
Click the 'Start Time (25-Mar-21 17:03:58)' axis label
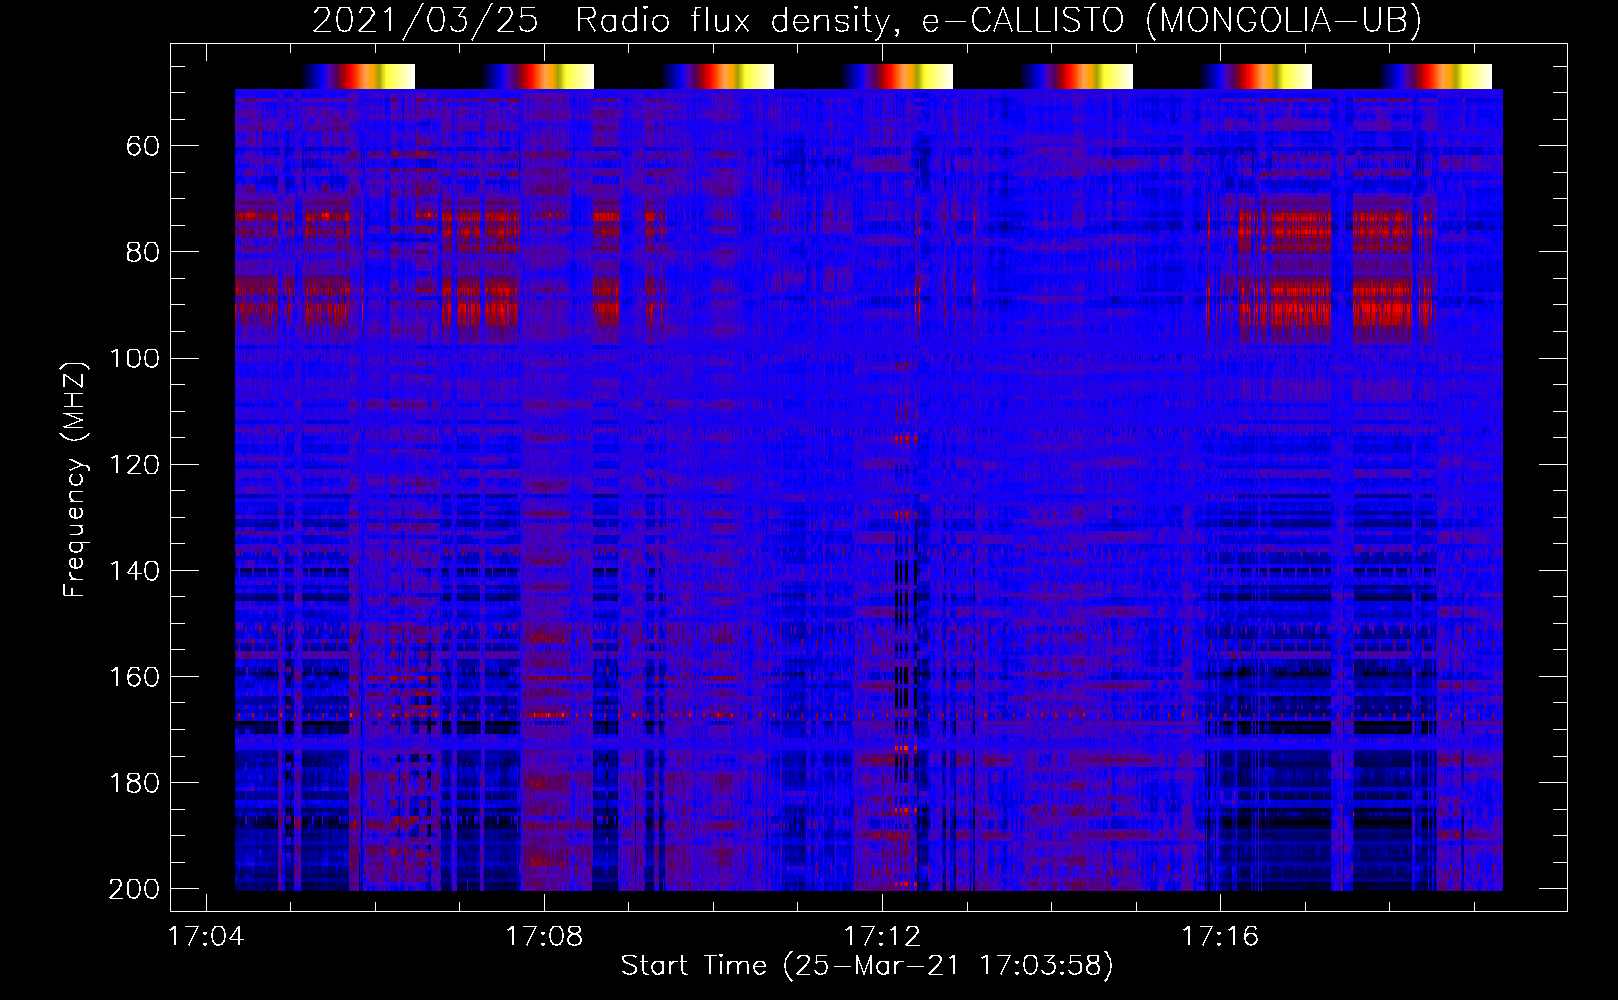point(867,966)
